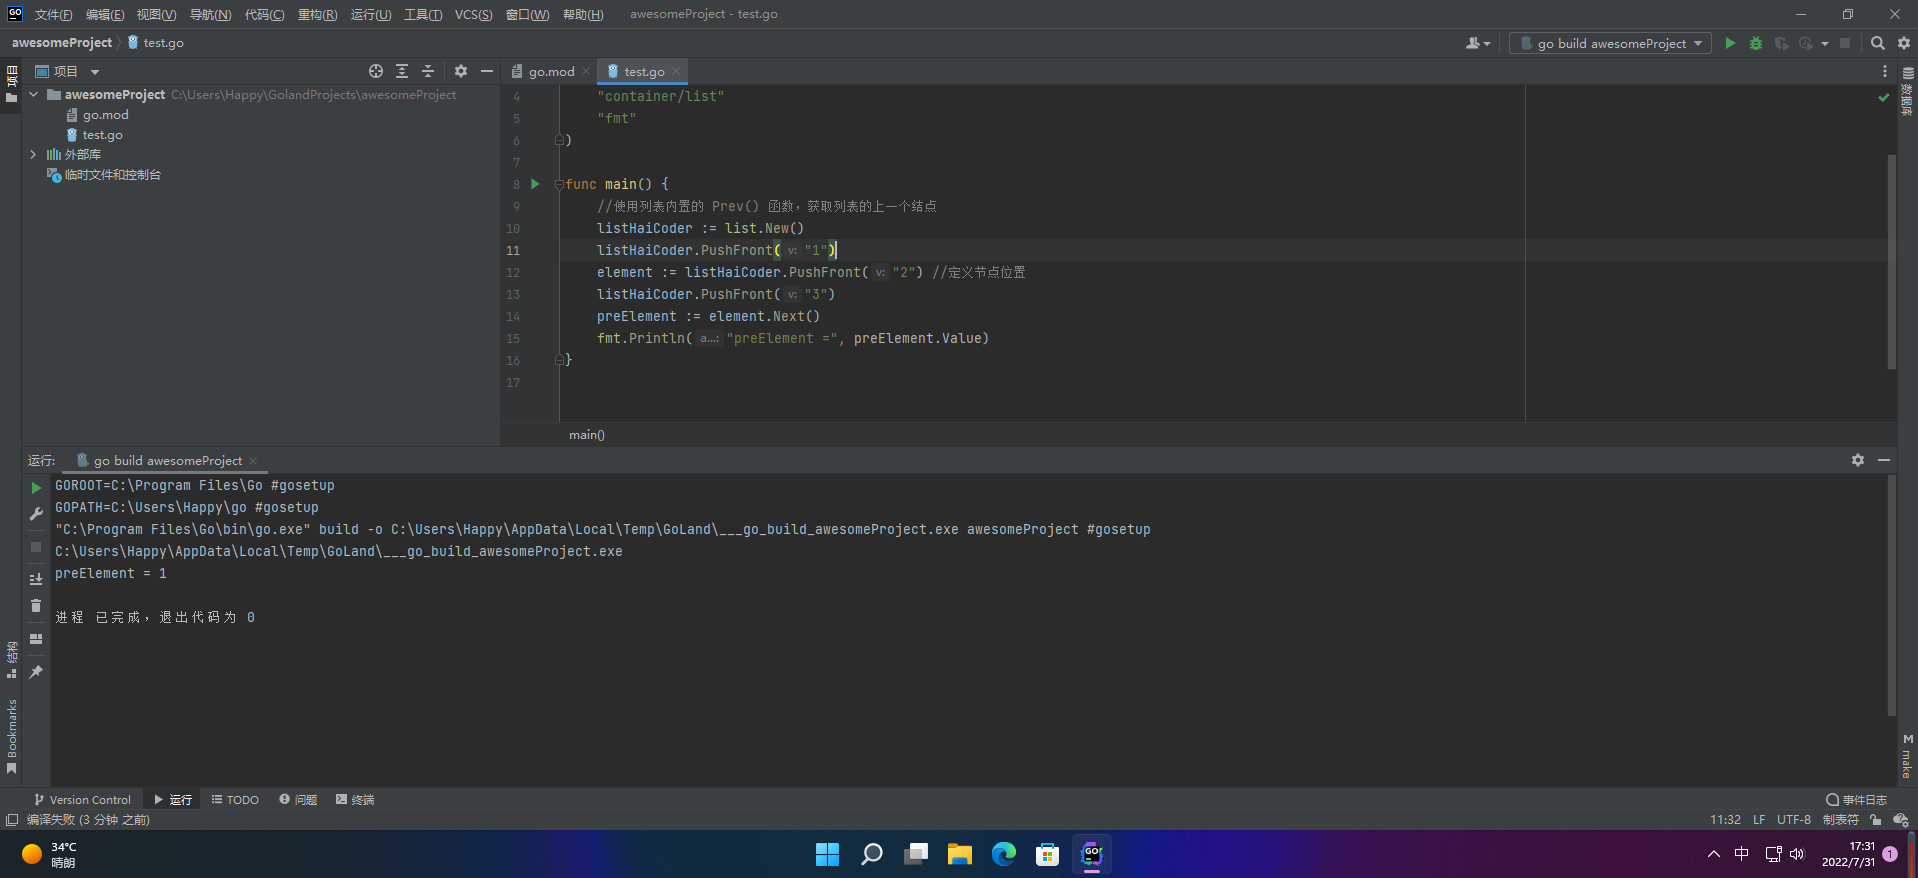Toggle the read-only lock icon in status bar
The image size is (1918, 878).
(1875, 820)
